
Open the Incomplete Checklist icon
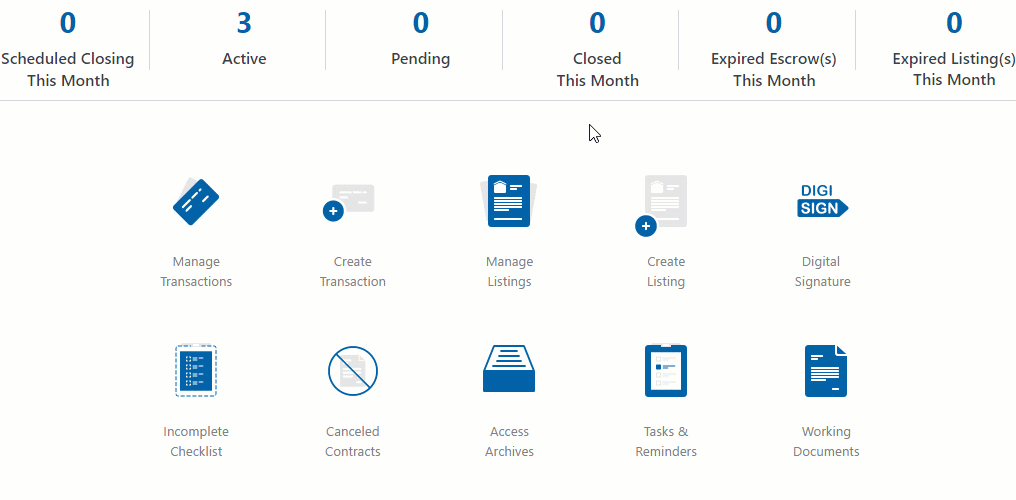click(196, 370)
